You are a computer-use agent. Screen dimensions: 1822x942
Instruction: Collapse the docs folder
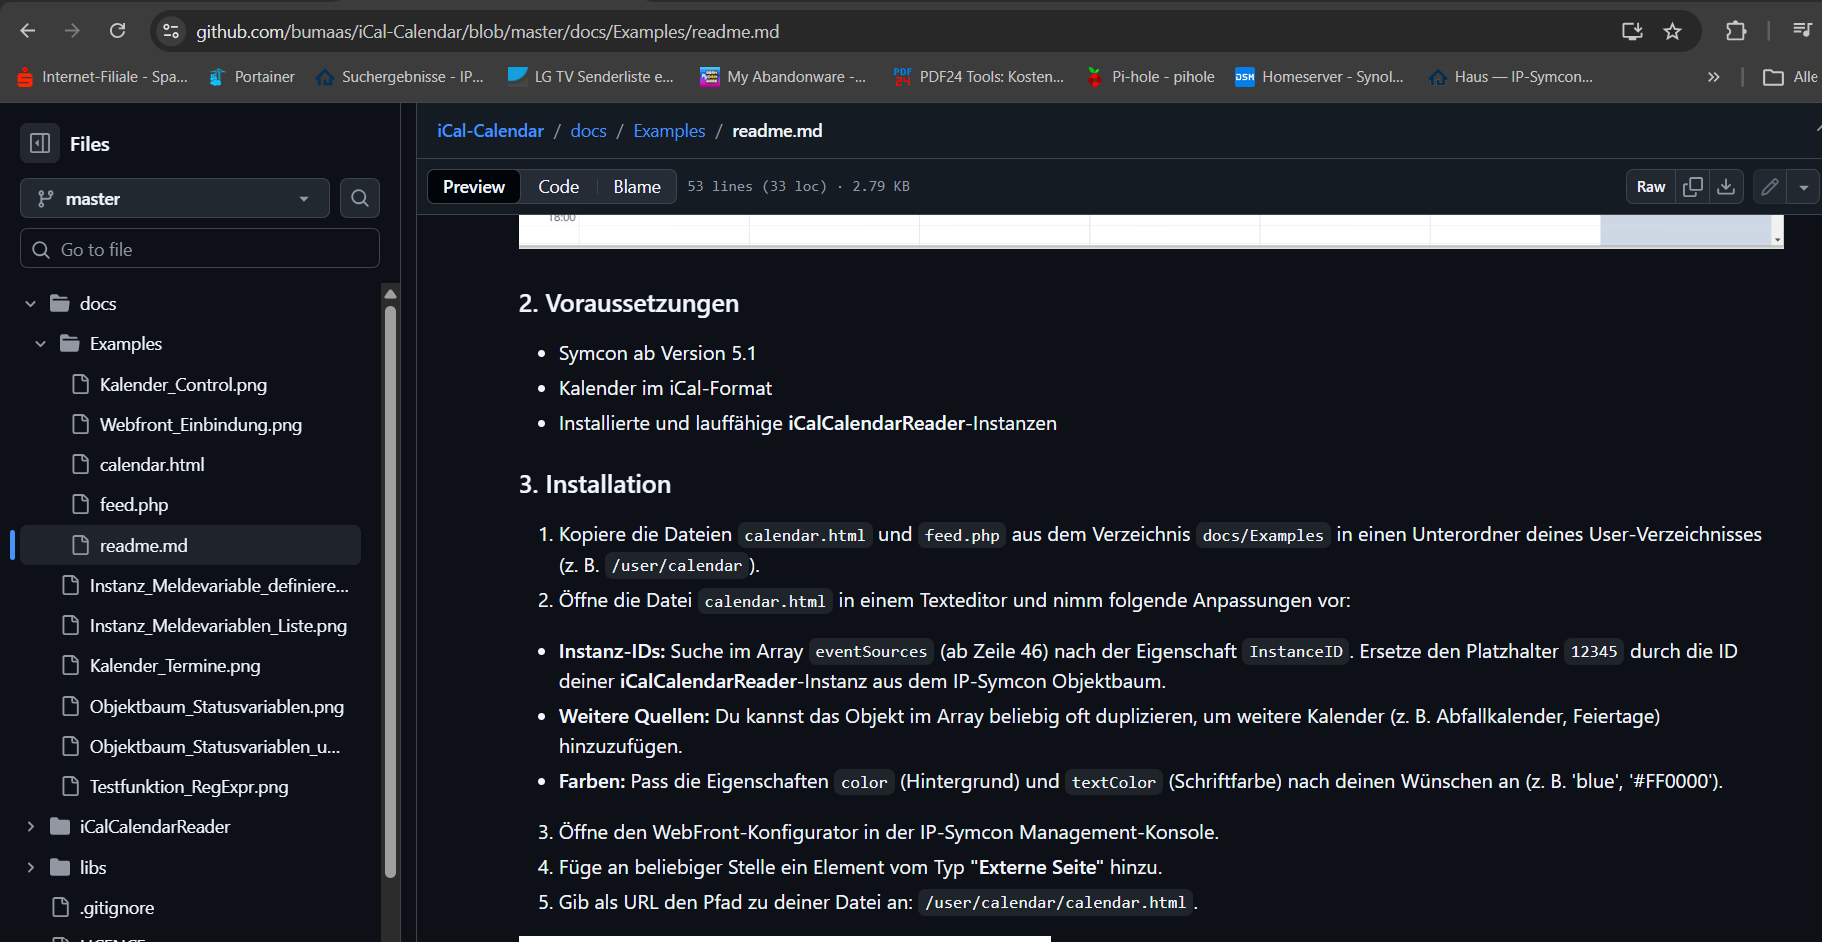31,304
